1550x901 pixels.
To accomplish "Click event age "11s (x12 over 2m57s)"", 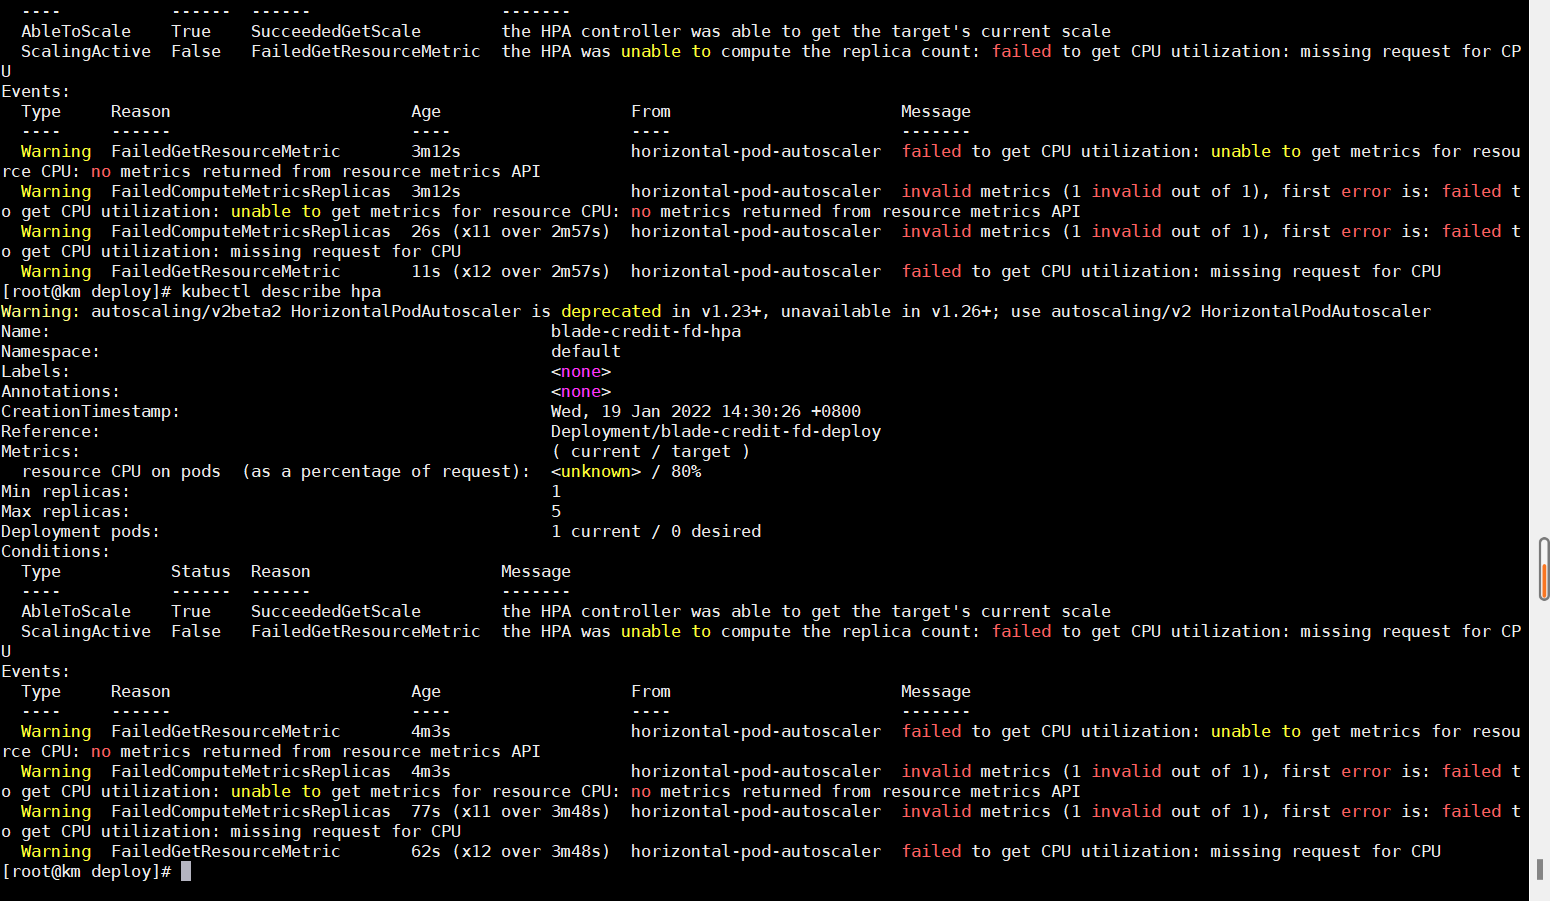I will click(511, 271).
